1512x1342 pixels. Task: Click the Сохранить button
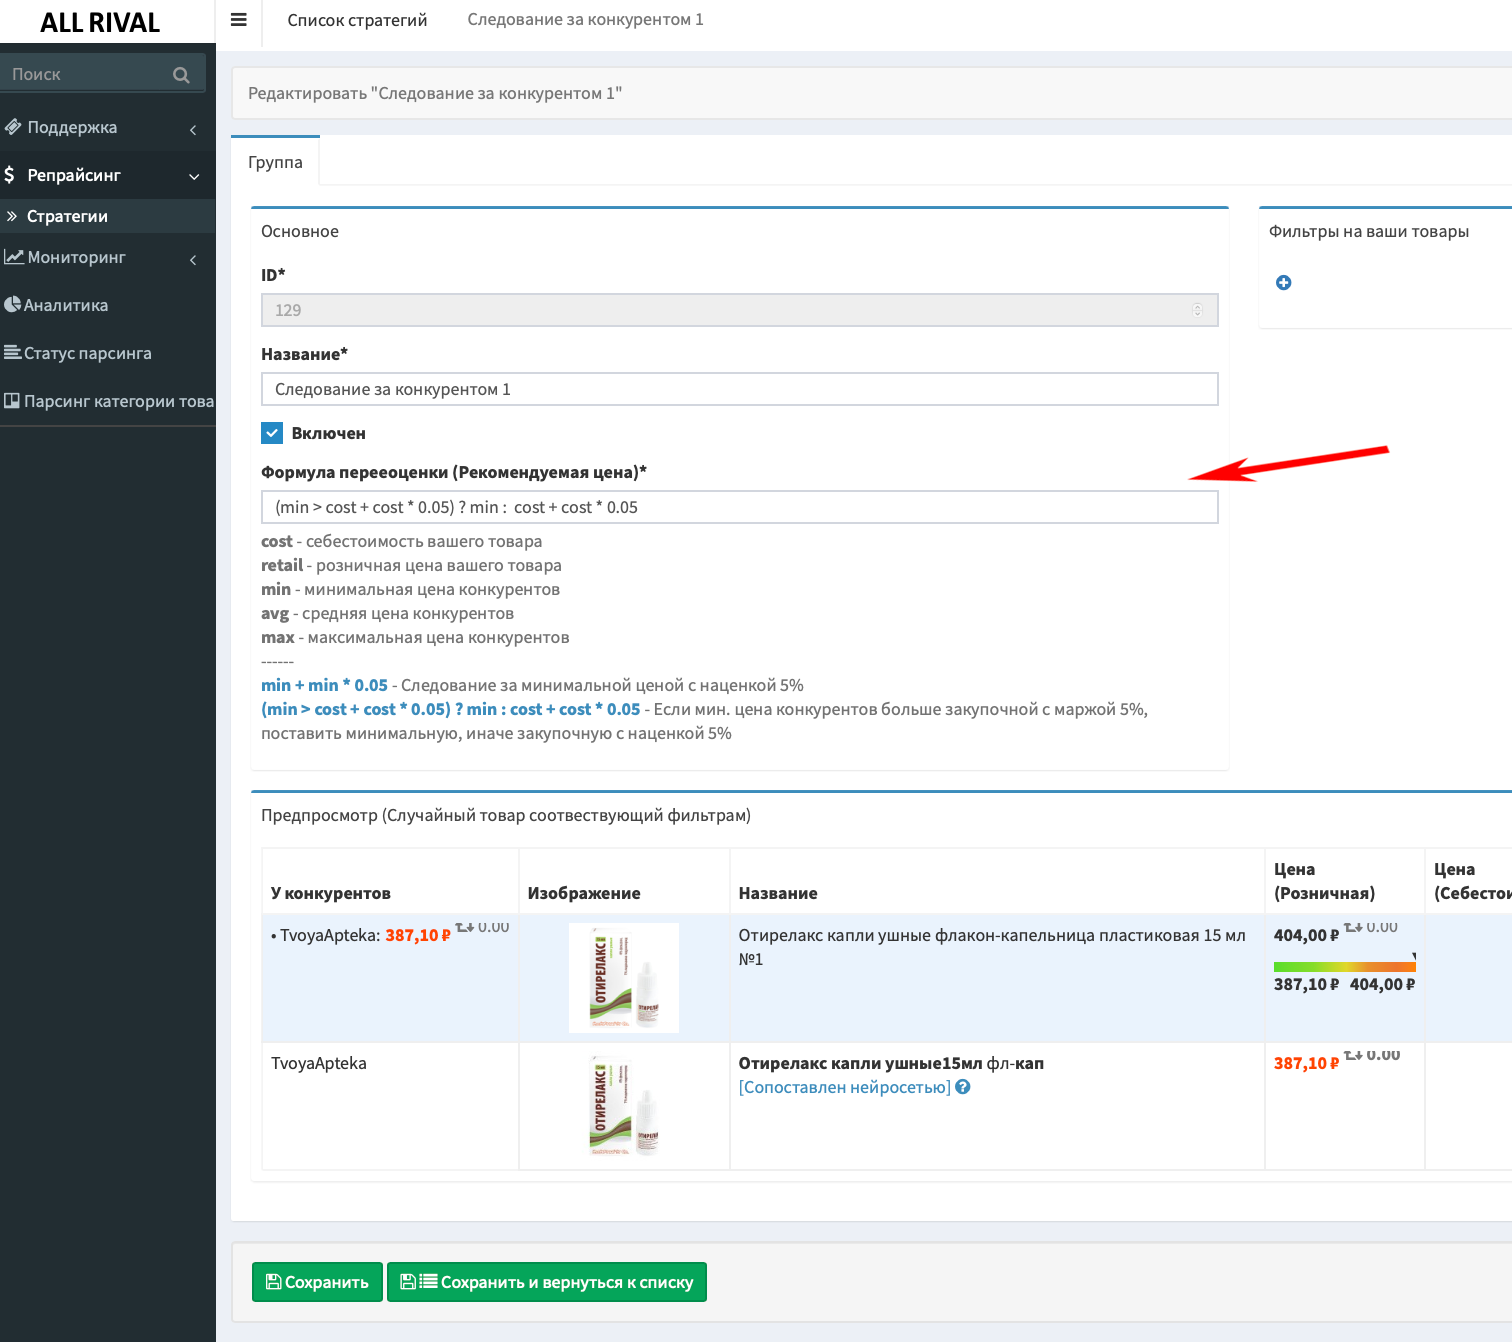[317, 1282]
